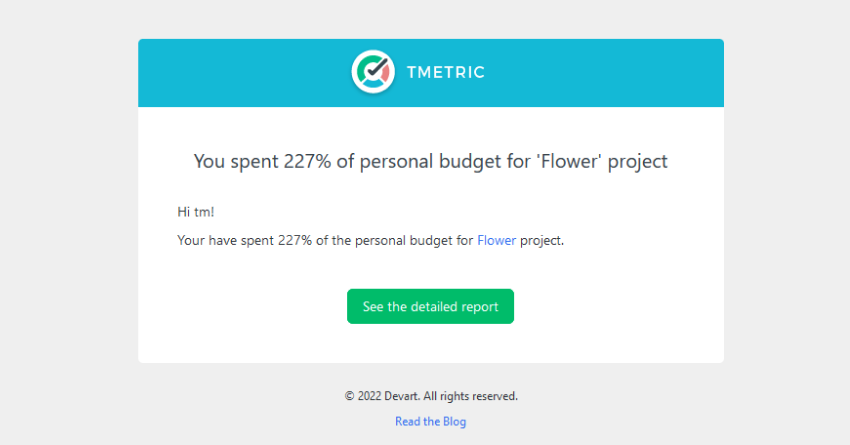850x445 pixels.
Task: Click the 'Hi tm!' greeting text
Action: tap(196, 212)
